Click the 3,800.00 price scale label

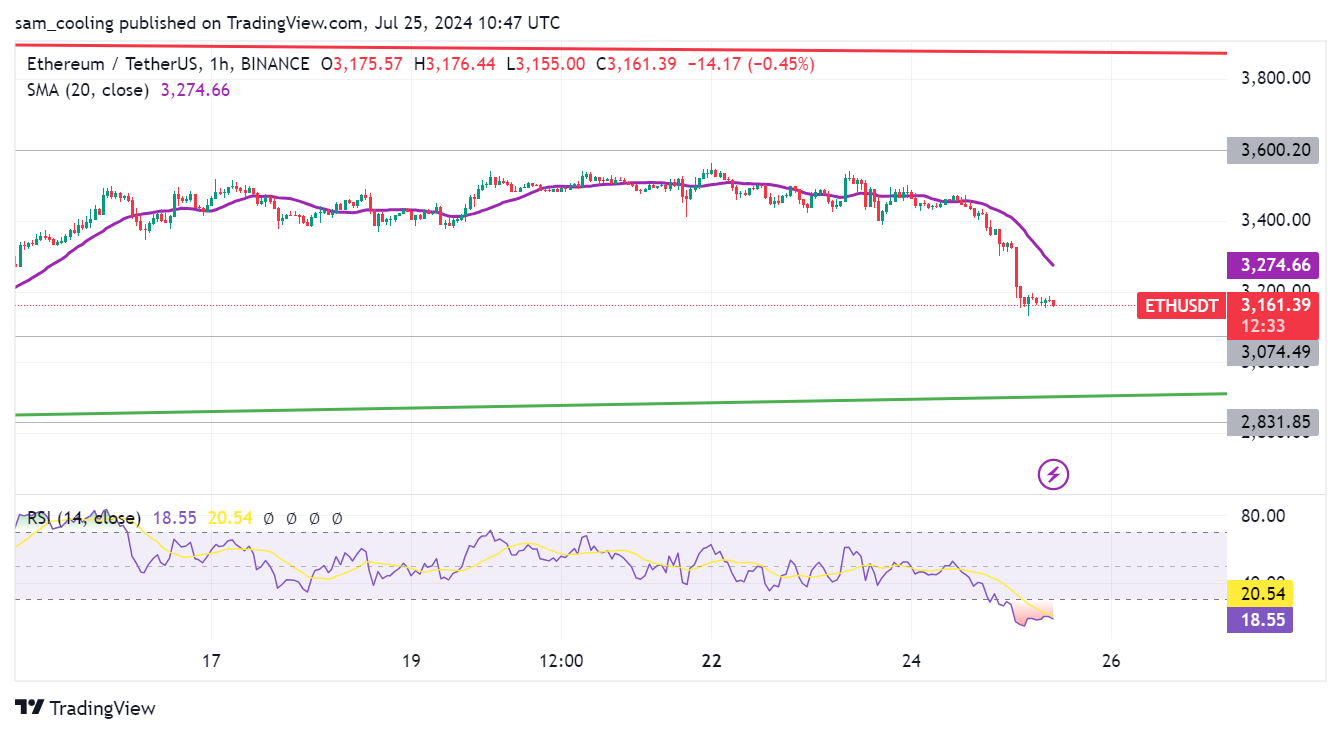click(x=1275, y=77)
